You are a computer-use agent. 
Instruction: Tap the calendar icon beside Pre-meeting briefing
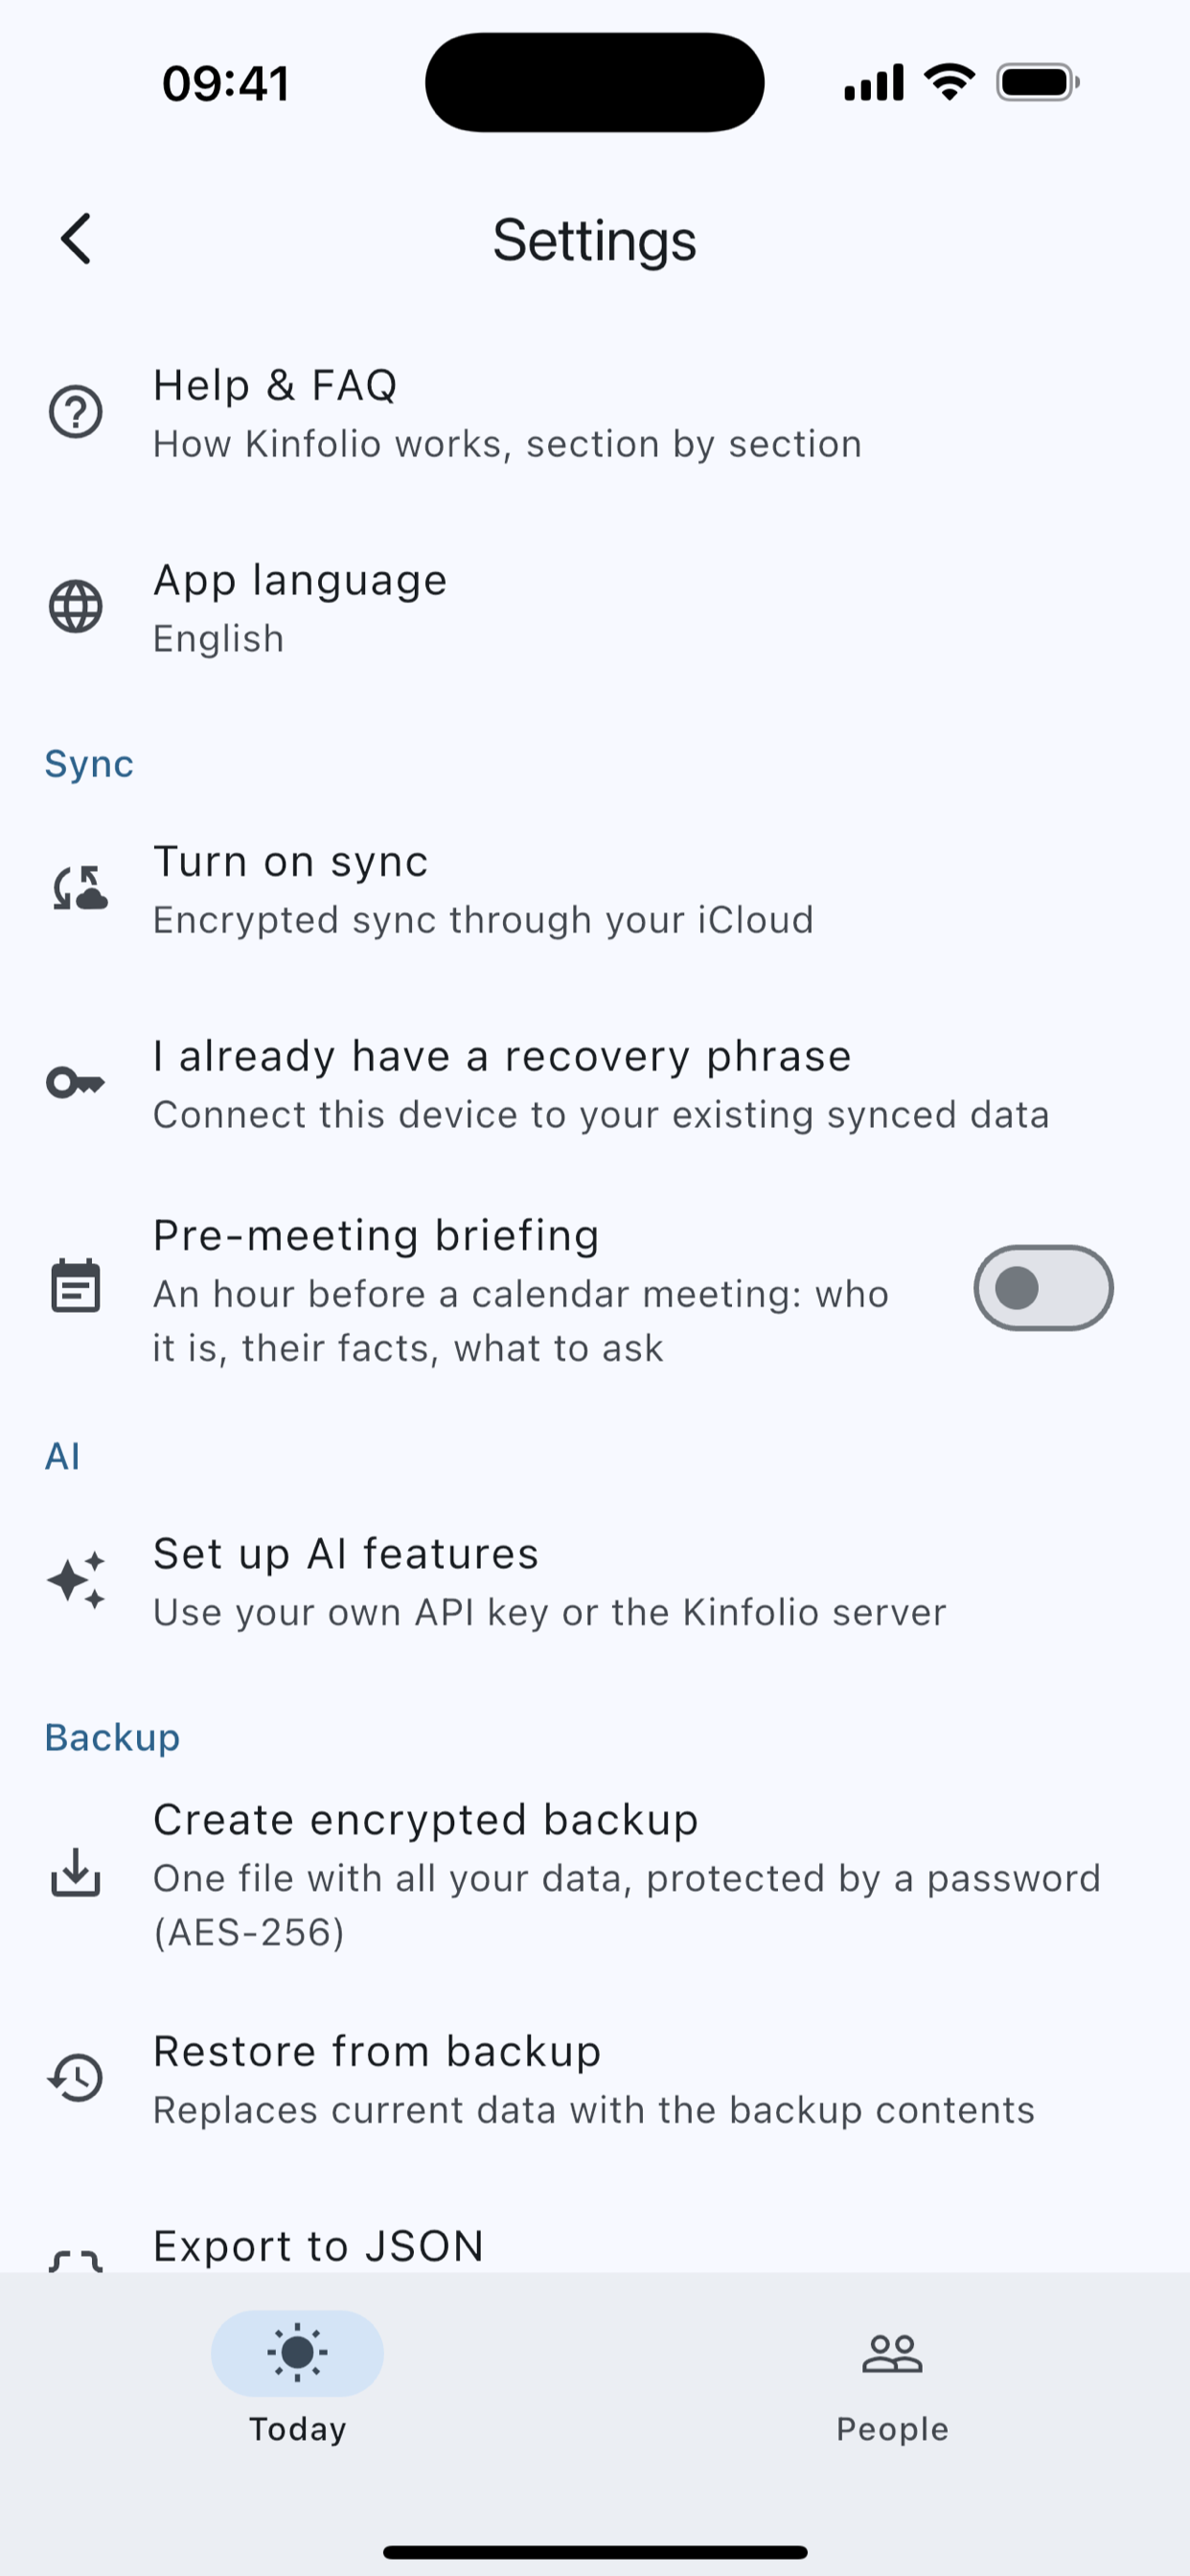click(76, 1287)
